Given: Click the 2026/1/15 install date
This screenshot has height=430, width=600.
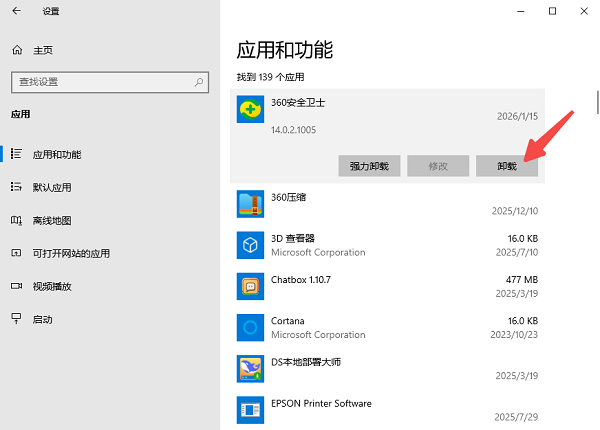Looking at the screenshot, I should pyautogui.click(x=517, y=116).
